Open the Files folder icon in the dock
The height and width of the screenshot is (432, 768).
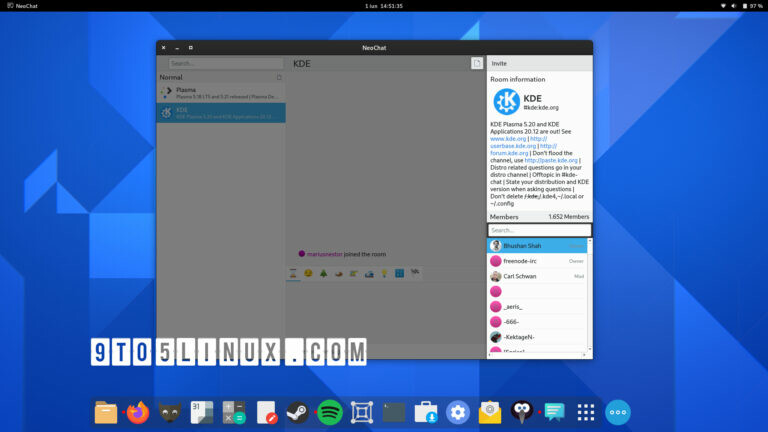[x=106, y=412]
